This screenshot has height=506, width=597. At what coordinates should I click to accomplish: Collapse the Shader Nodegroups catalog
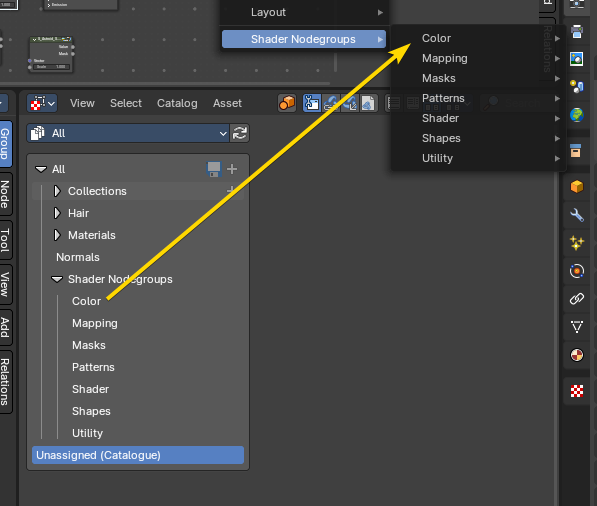click(x=57, y=279)
